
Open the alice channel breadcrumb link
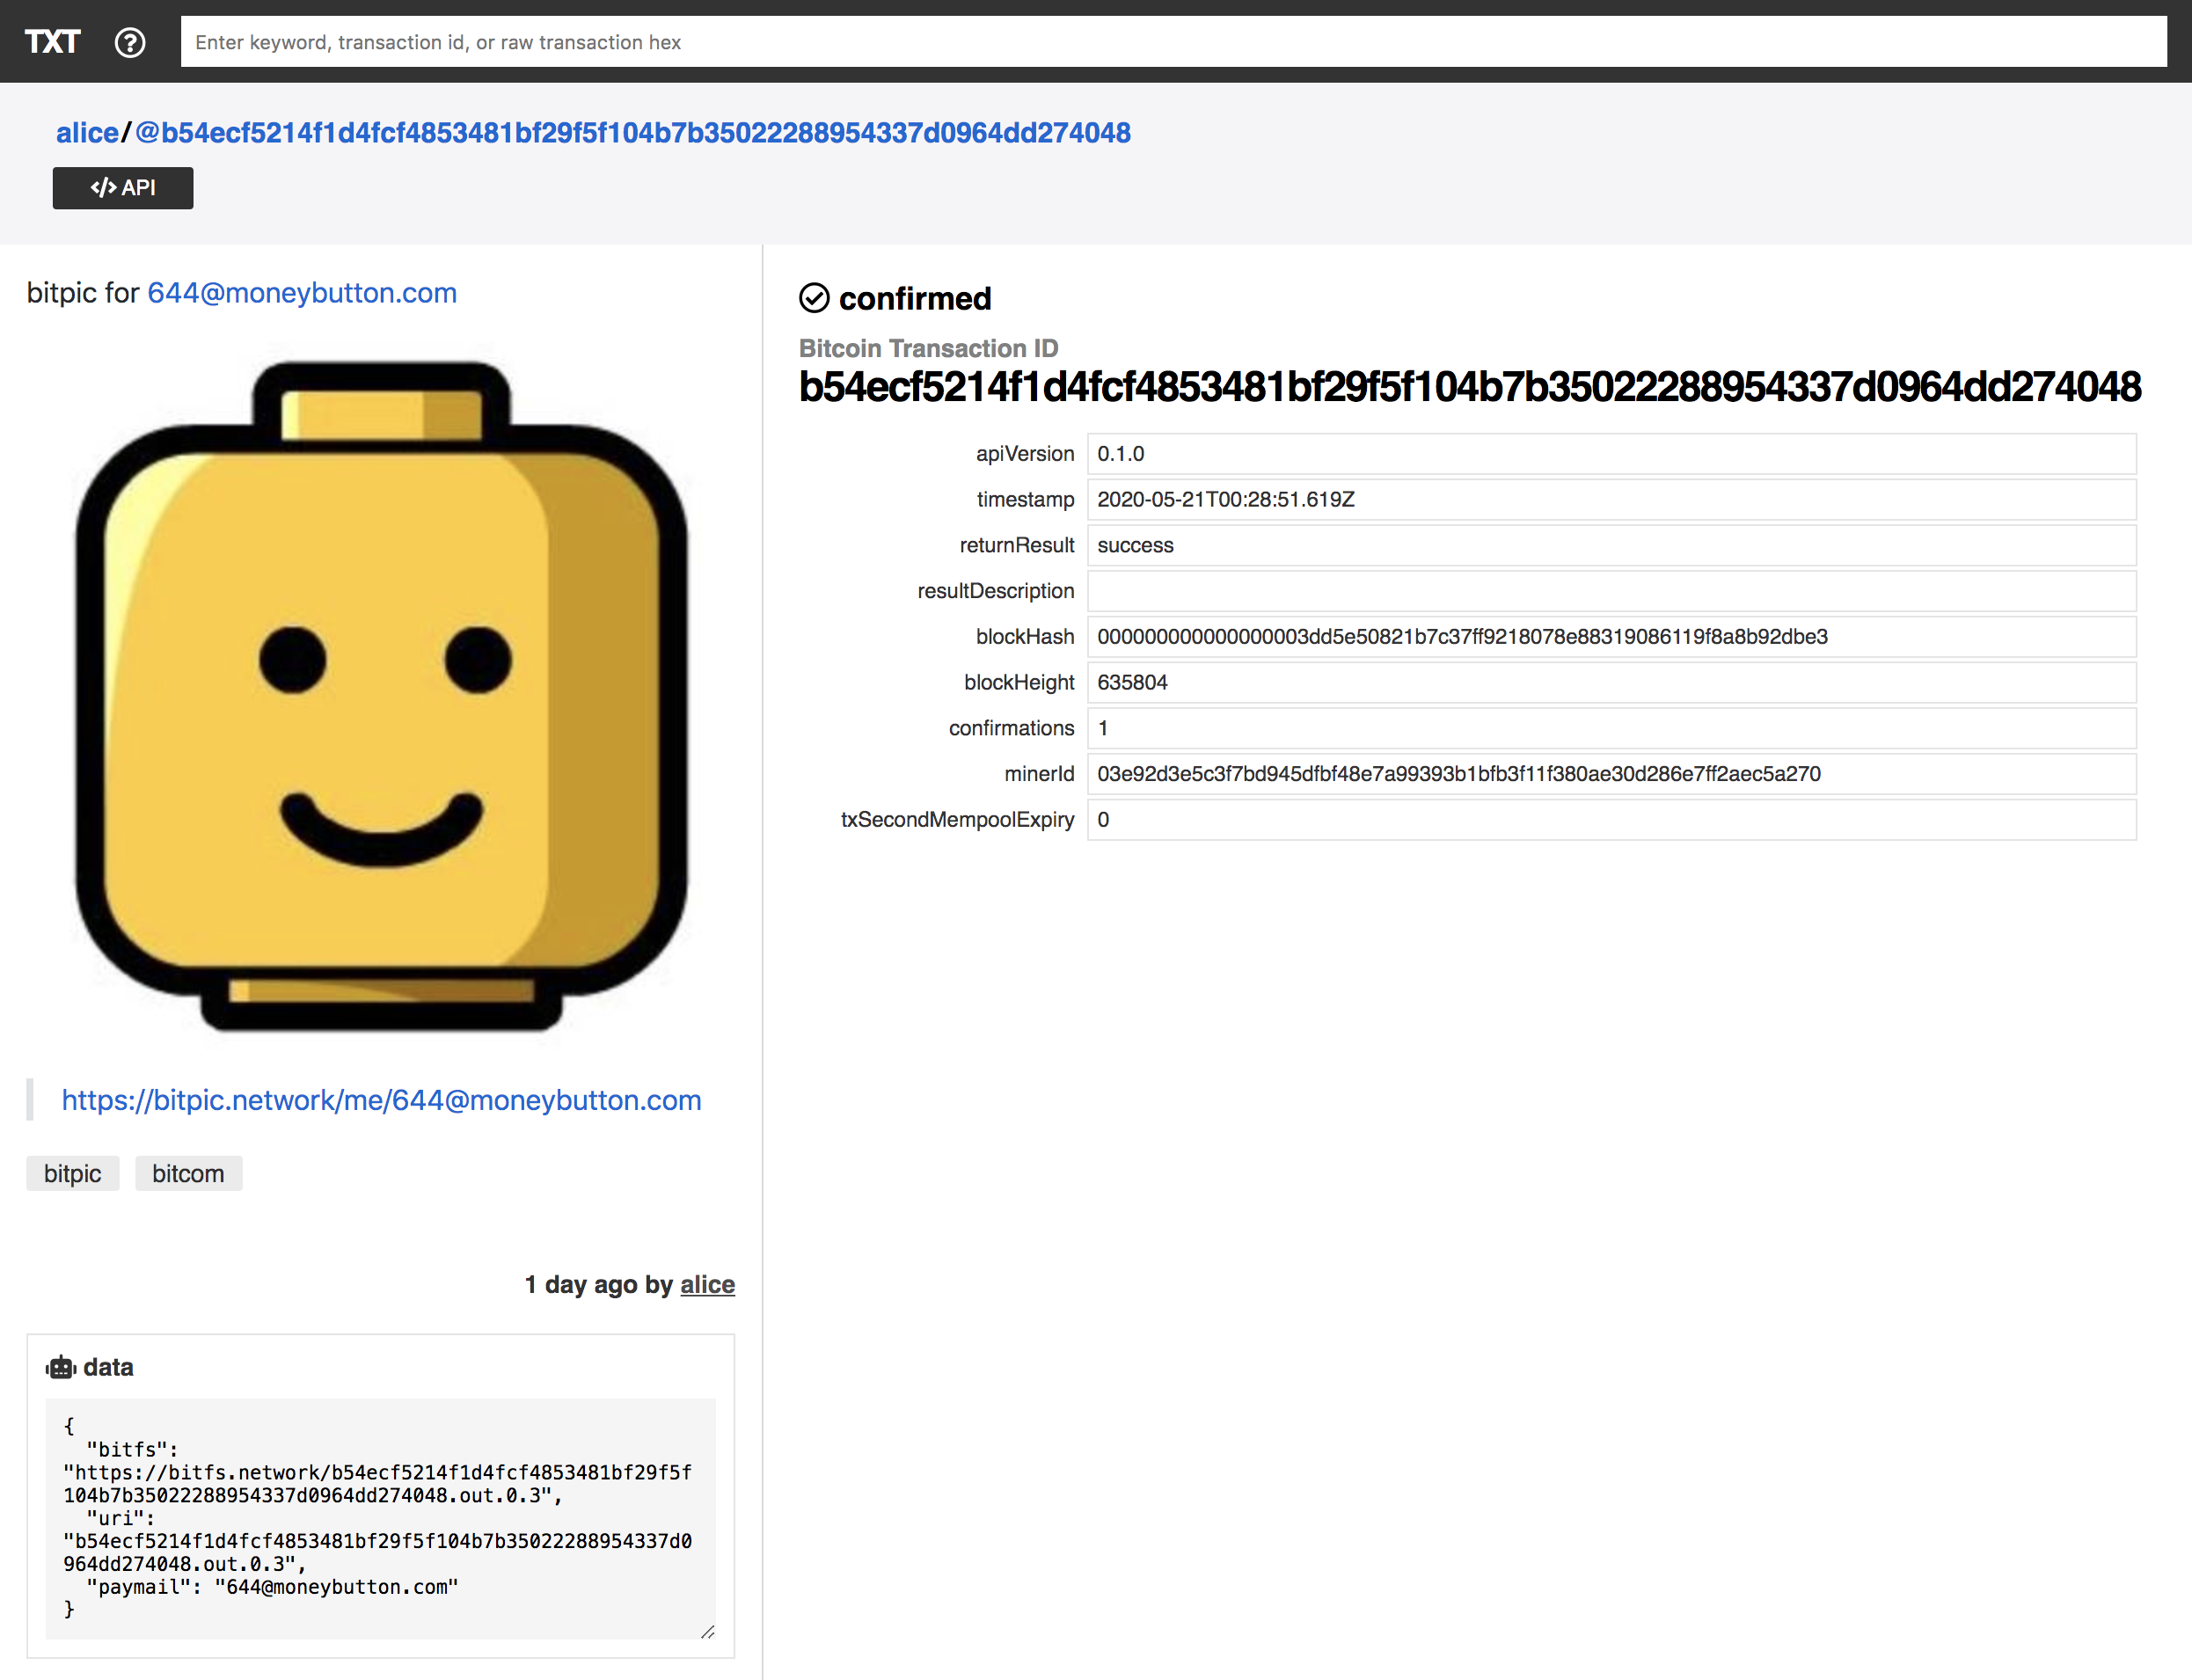87,133
